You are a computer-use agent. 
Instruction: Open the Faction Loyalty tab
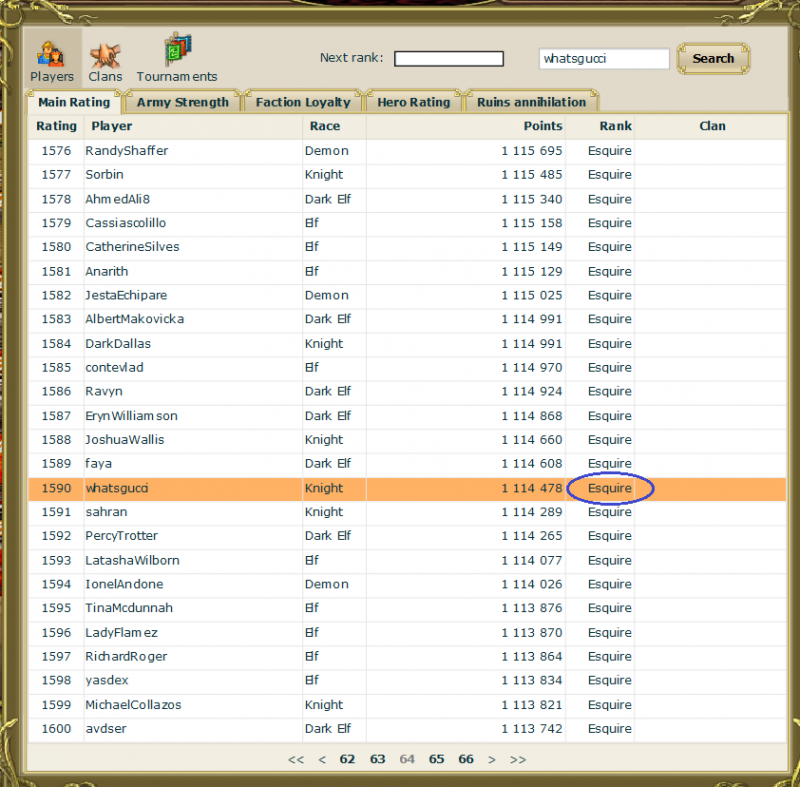[302, 101]
